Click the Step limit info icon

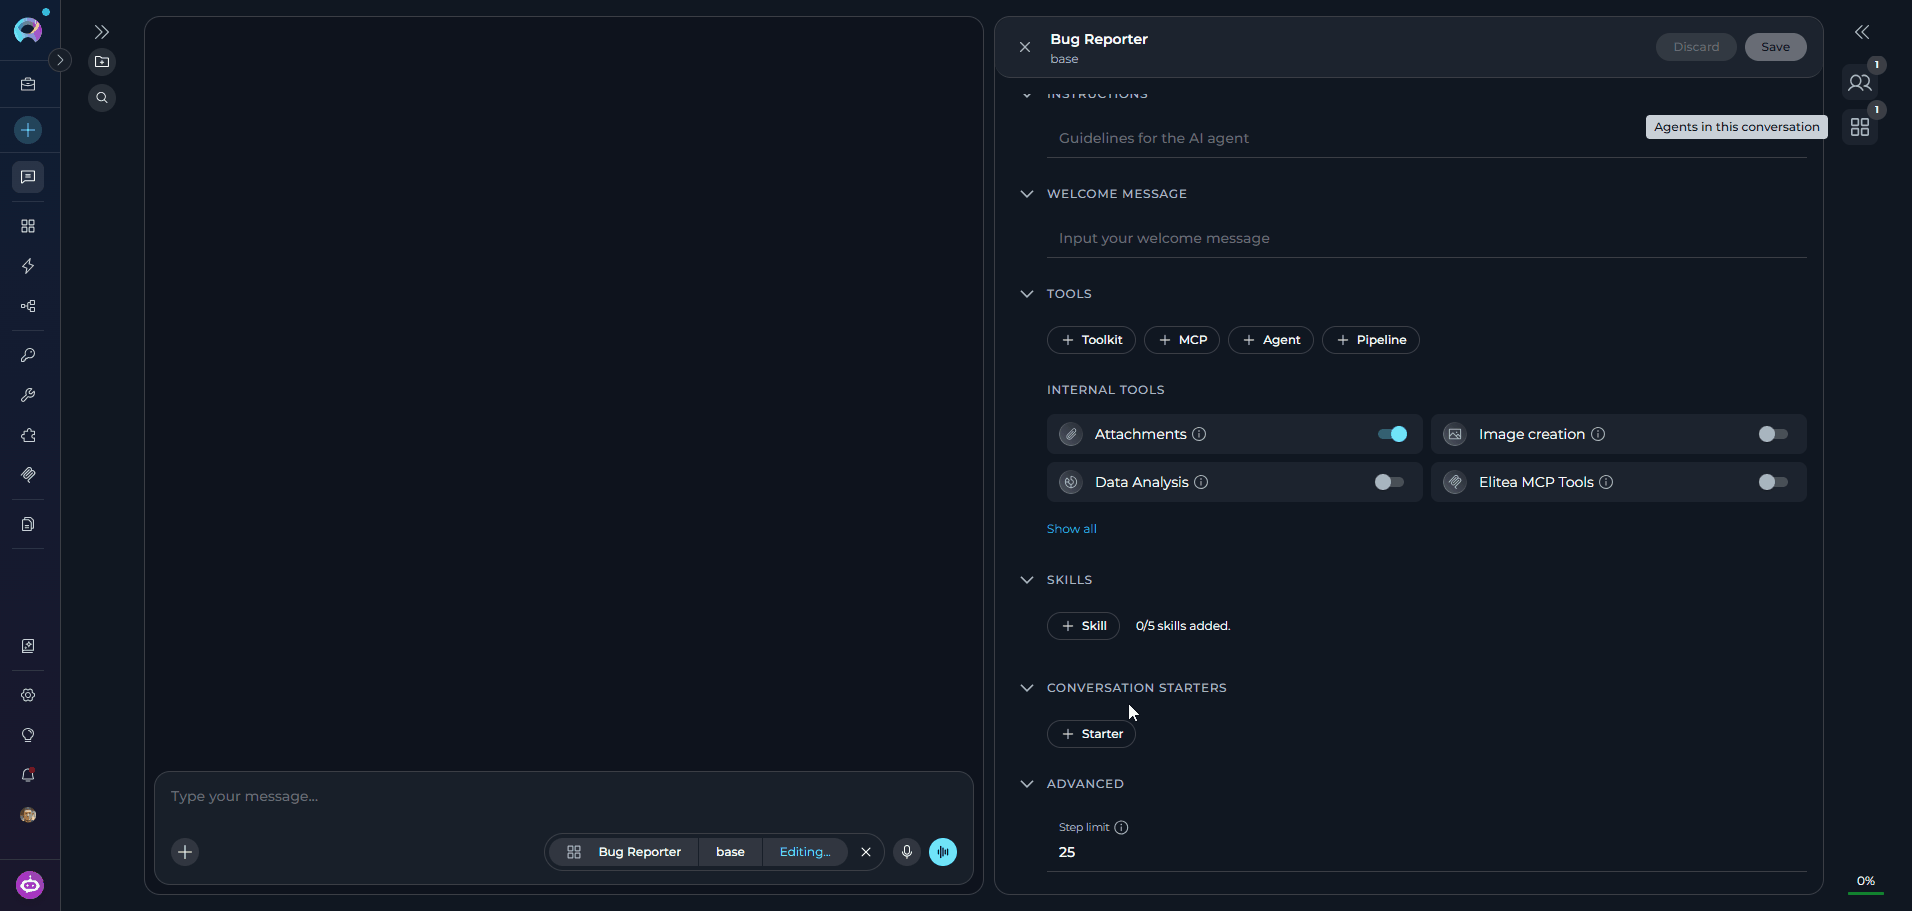[x=1121, y=827]
